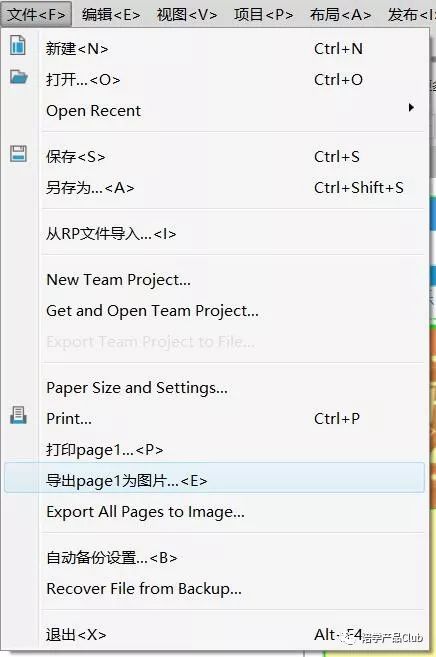Click the open folder icon

click(x=19, y=77)
